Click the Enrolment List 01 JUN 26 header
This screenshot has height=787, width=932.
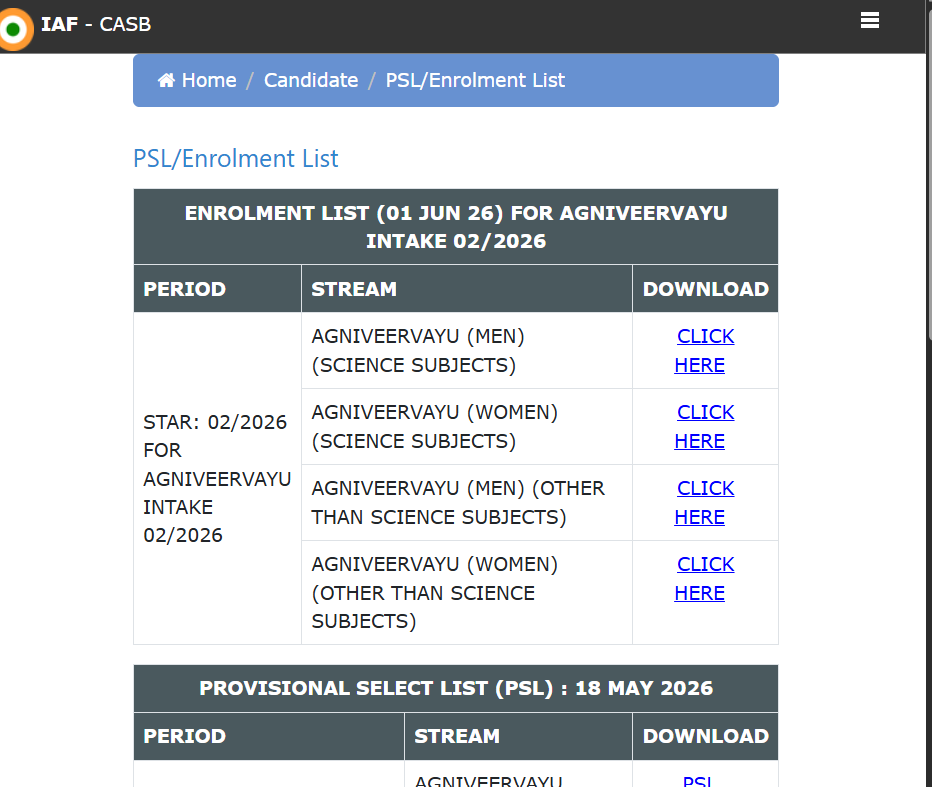(456, 227)
